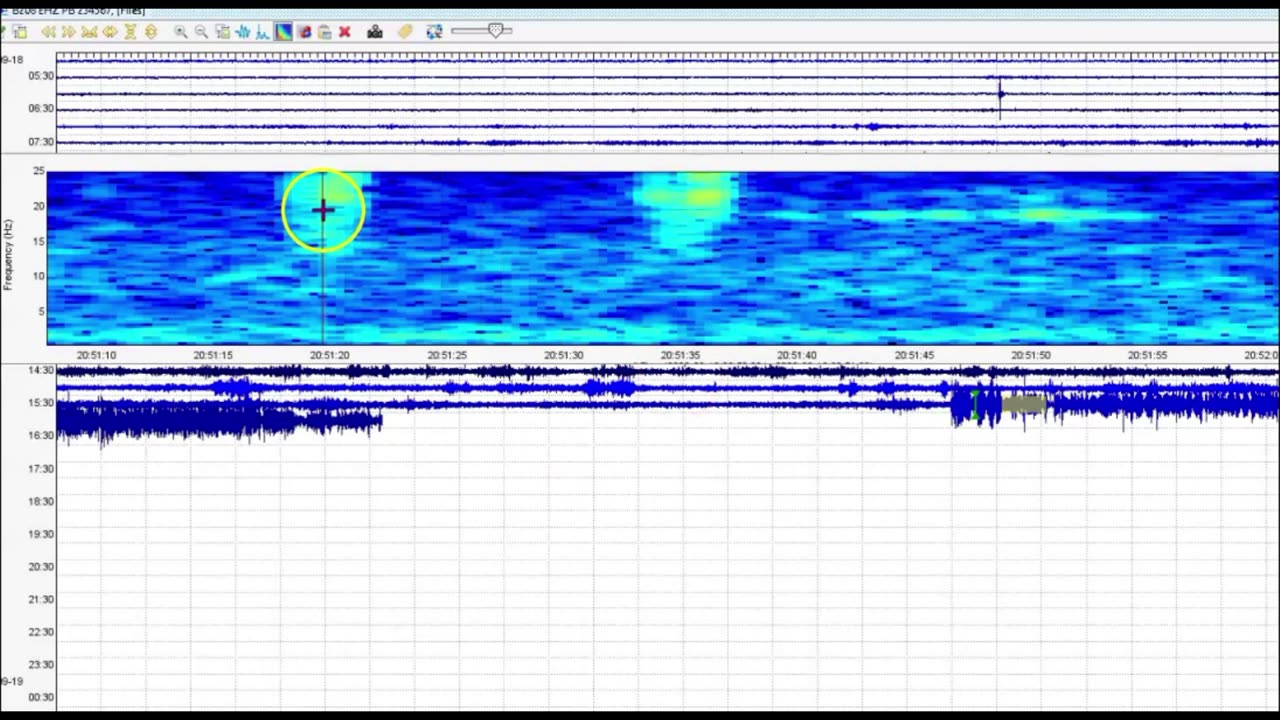Image resolution: width=1280 pixels, height=720 pixels.
Task: Click the 05:30 helicorder trace row
Action: click(667, 77)
